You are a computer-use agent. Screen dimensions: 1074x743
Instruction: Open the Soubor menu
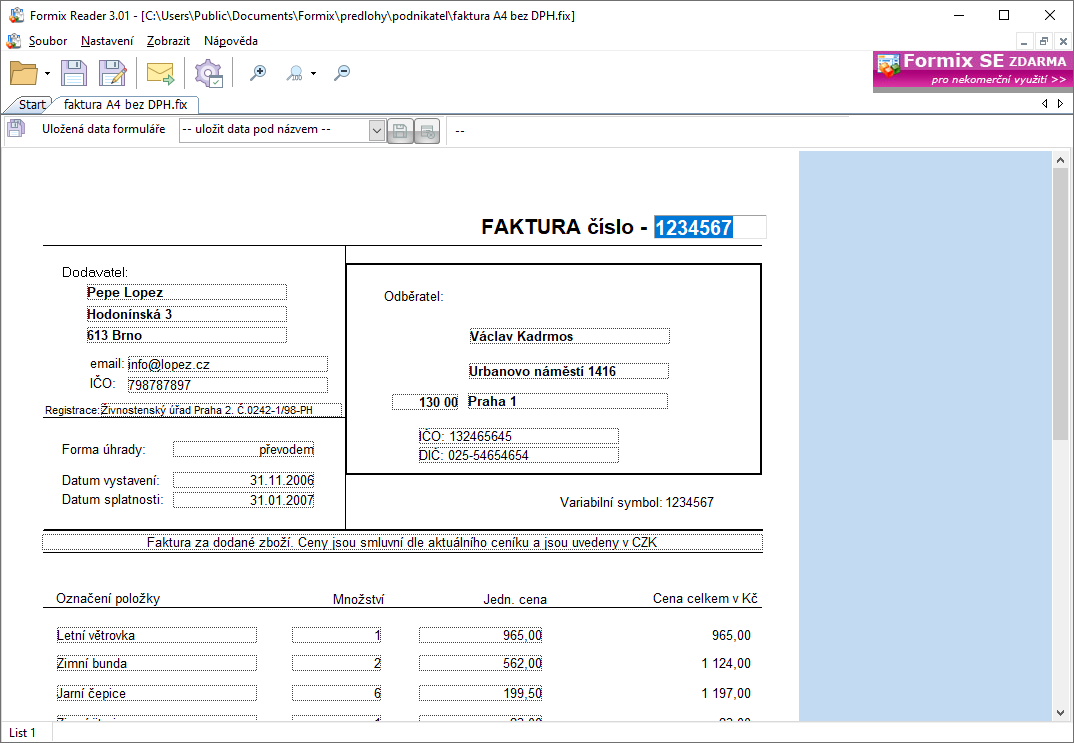tap(48, 41)
